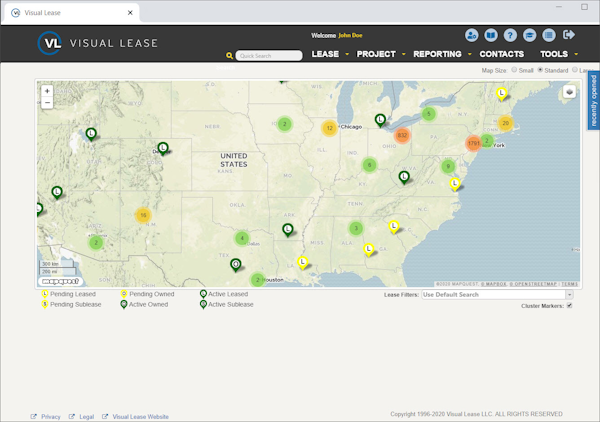The image size is (600, 422).
Task: Expand the TOOLS menu arrow
Action: (576, 54)
